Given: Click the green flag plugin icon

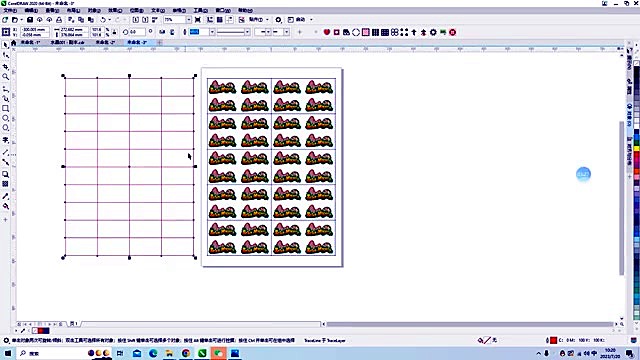Looking at the screenshot, I should (x=443, y=32).
